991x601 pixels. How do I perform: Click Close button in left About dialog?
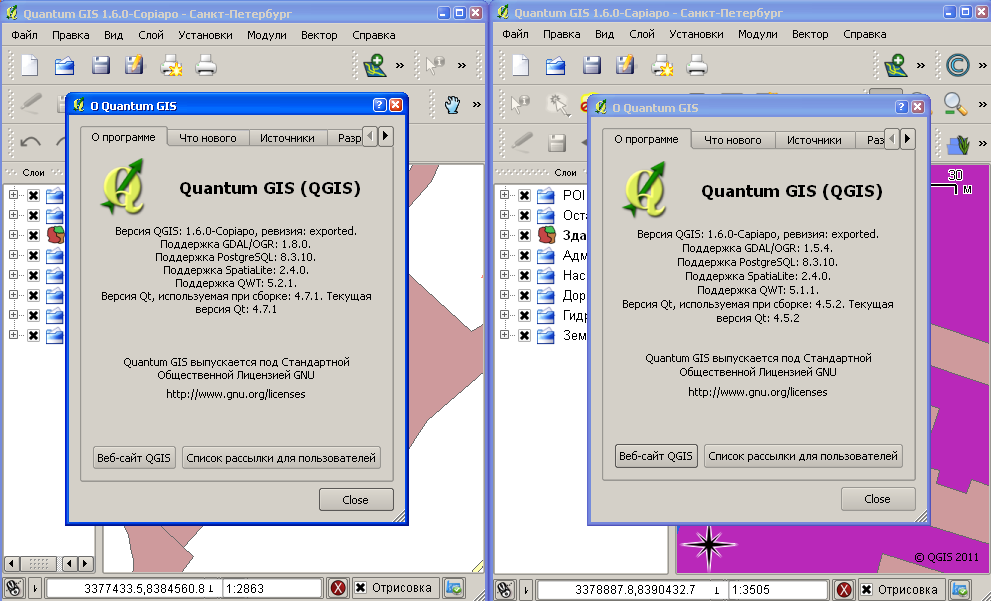[x=356, y=499]
